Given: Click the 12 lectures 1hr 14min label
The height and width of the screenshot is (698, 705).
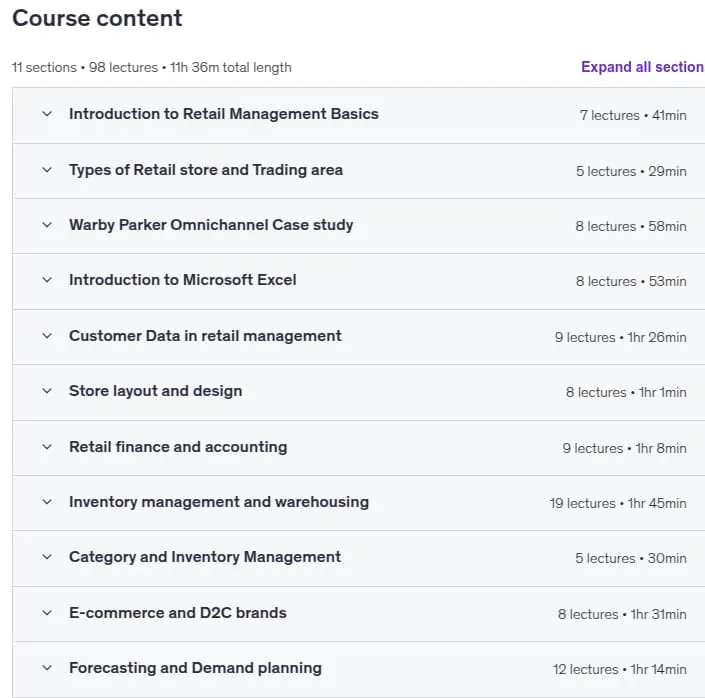Looking at the screenshot, I should (x=620, y=669).
